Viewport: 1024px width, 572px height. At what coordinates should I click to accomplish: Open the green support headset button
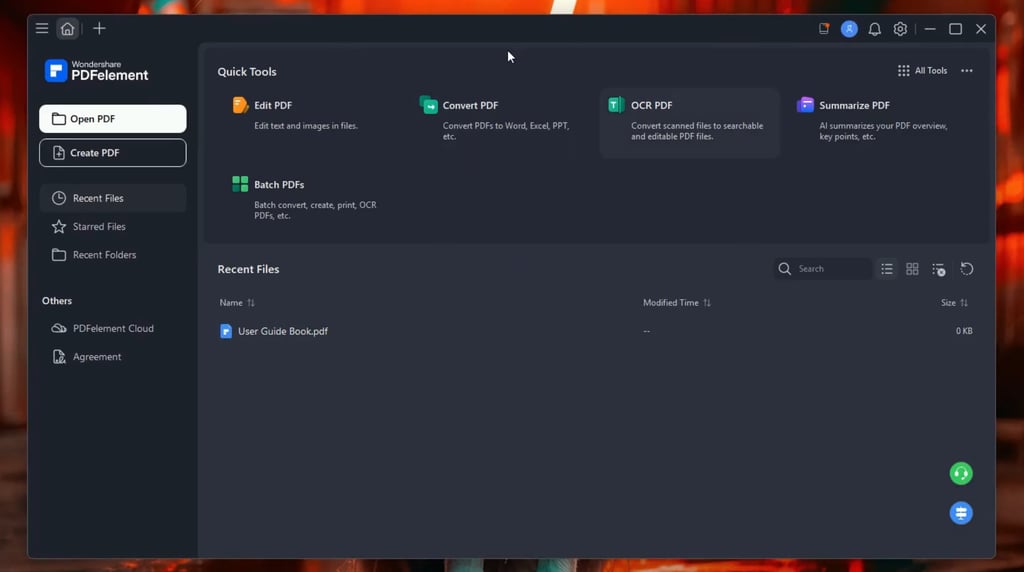[x=961, y=473]
